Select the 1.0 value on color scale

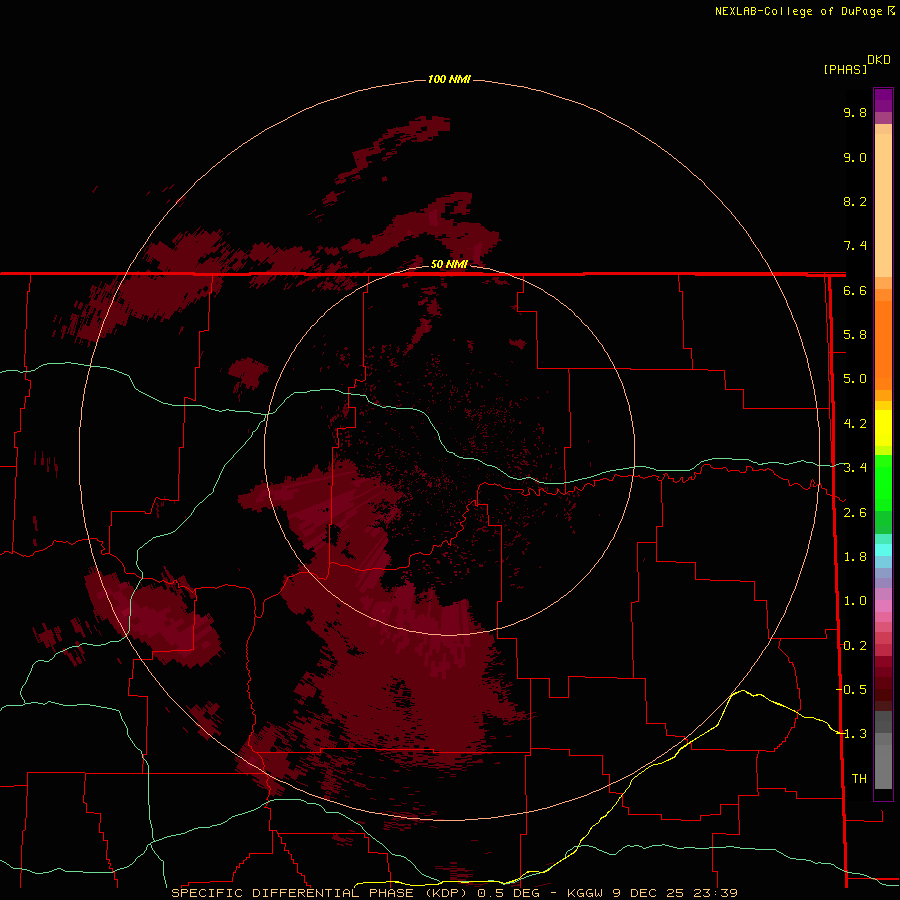click(x=855, y=601)
